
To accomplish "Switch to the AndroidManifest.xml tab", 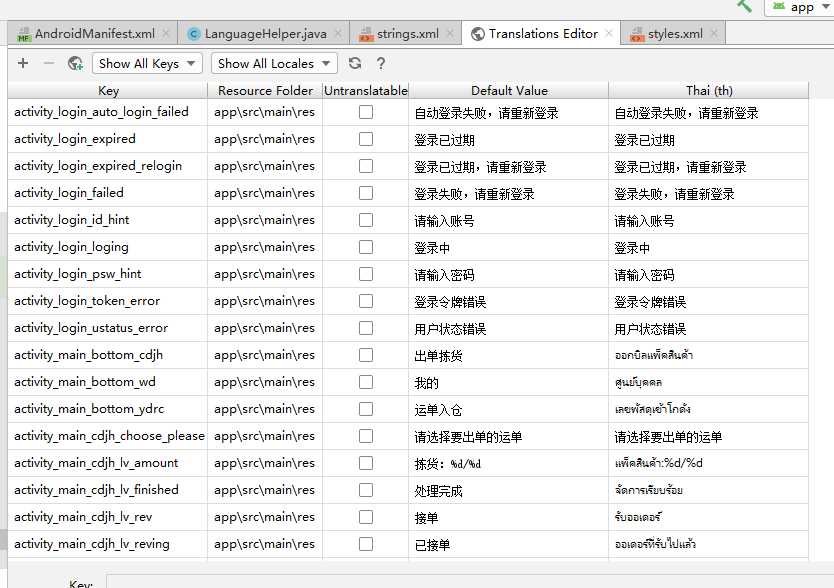I will tap(94, 34).
